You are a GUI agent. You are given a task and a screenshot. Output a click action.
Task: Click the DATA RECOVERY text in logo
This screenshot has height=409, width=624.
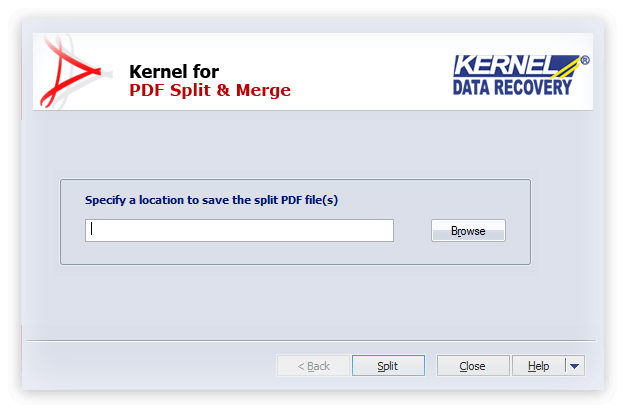(x=512, y=87)
